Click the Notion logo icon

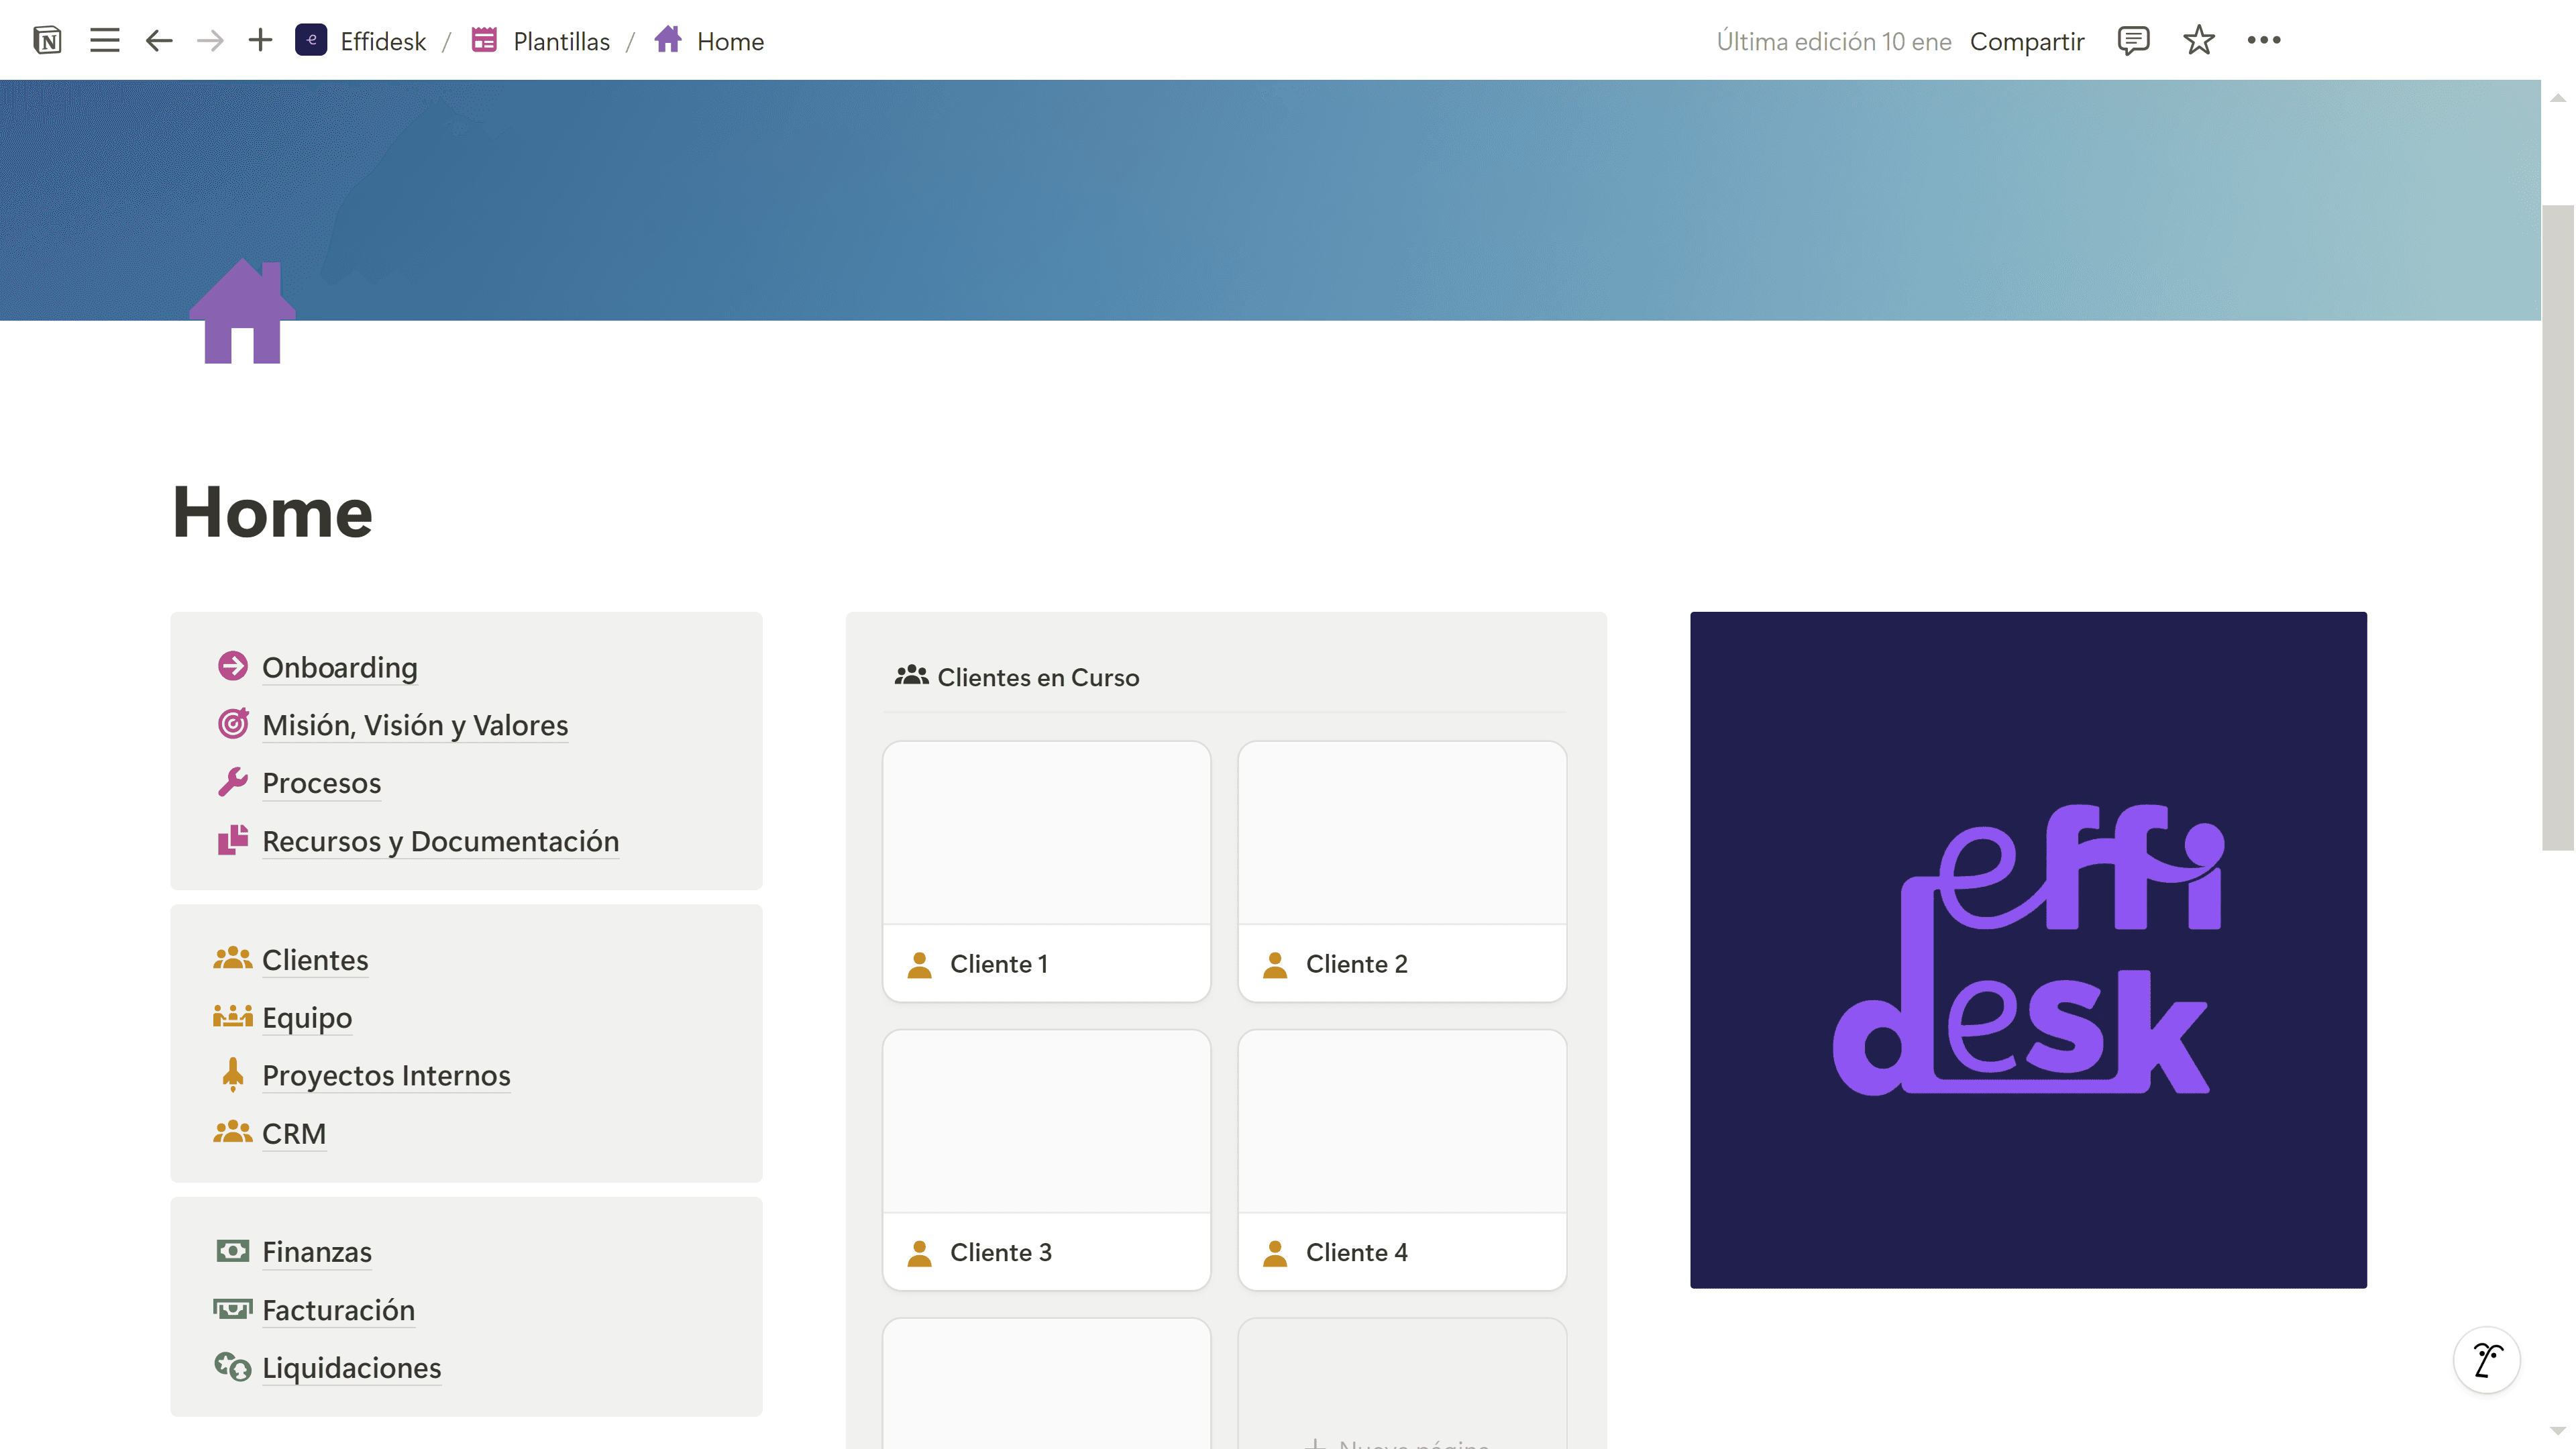(x=47, y=41)
